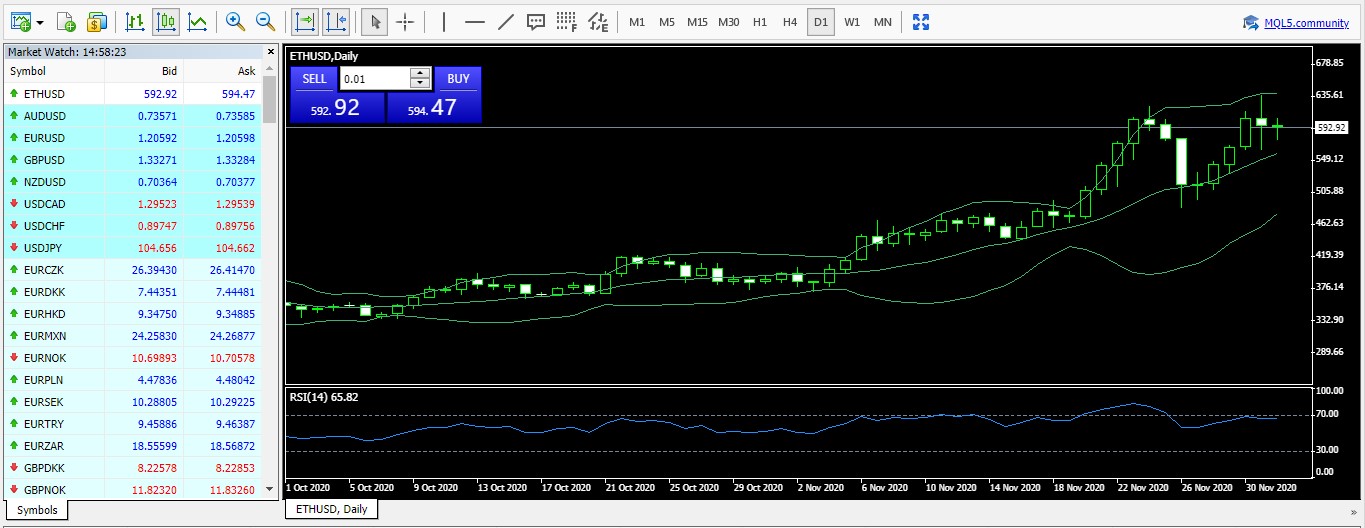The image size is (1365, 528).
Task: Click the Market Watch vertical scrollbar
Action: click(x=269, y=280)
